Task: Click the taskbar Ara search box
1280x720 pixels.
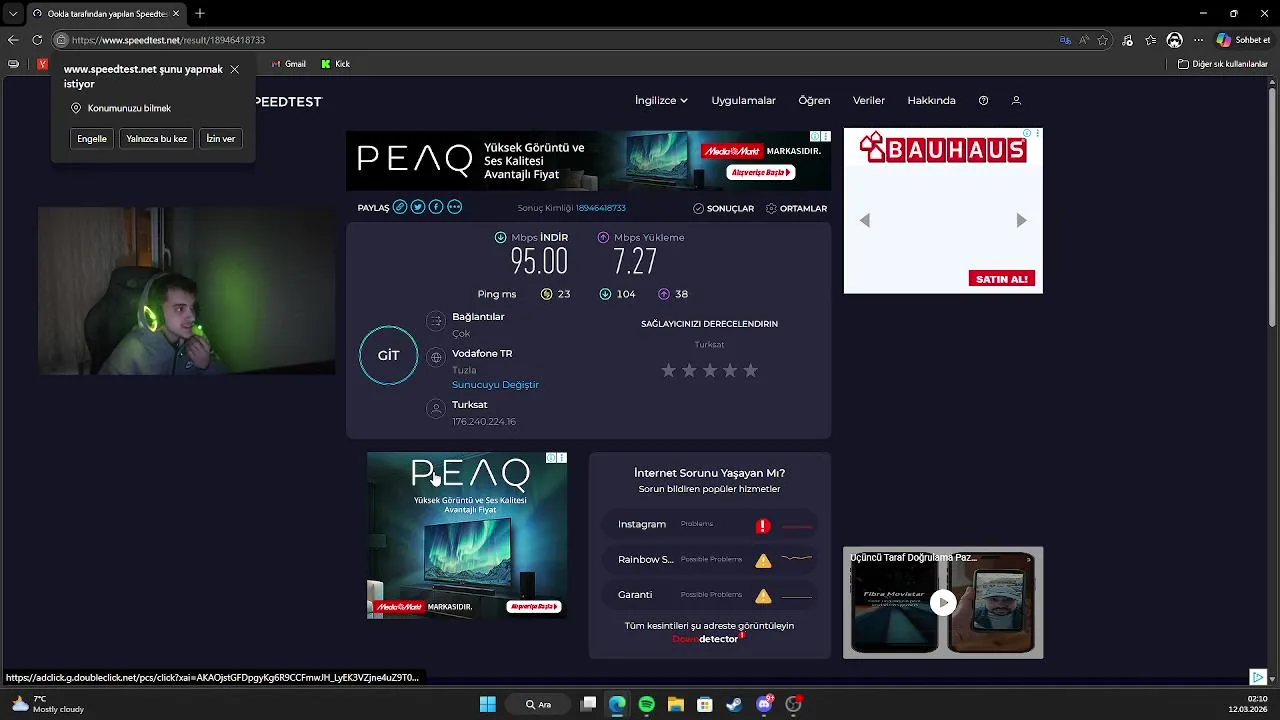Action: pyautogui.click(x=540, y=704)
